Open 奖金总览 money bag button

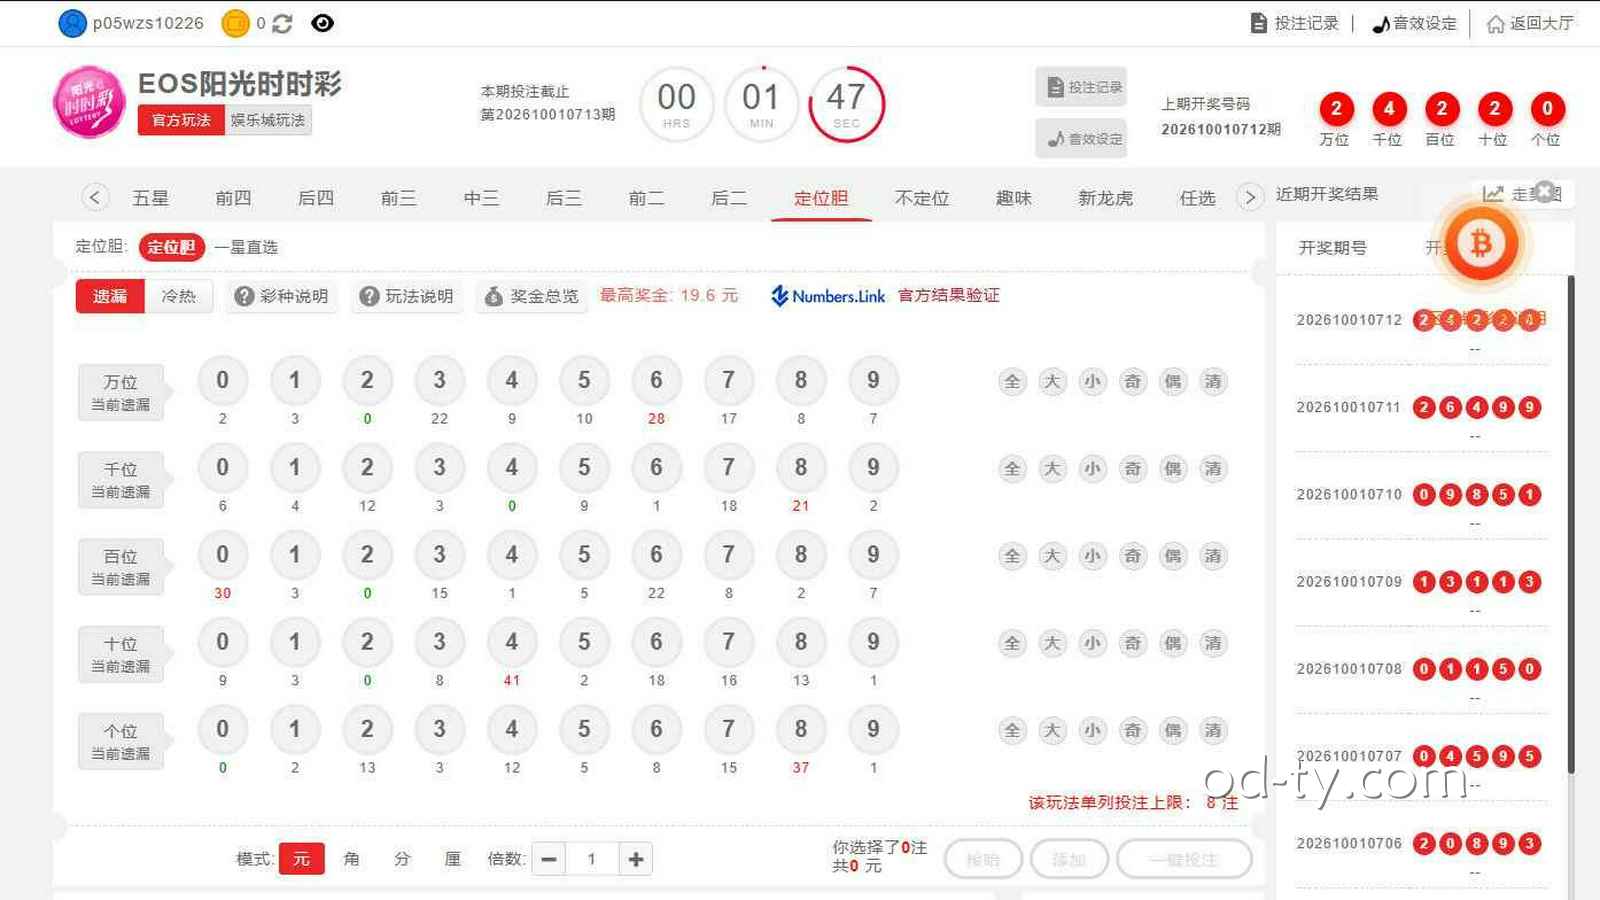pyautogui.click(x=531, y=296)
